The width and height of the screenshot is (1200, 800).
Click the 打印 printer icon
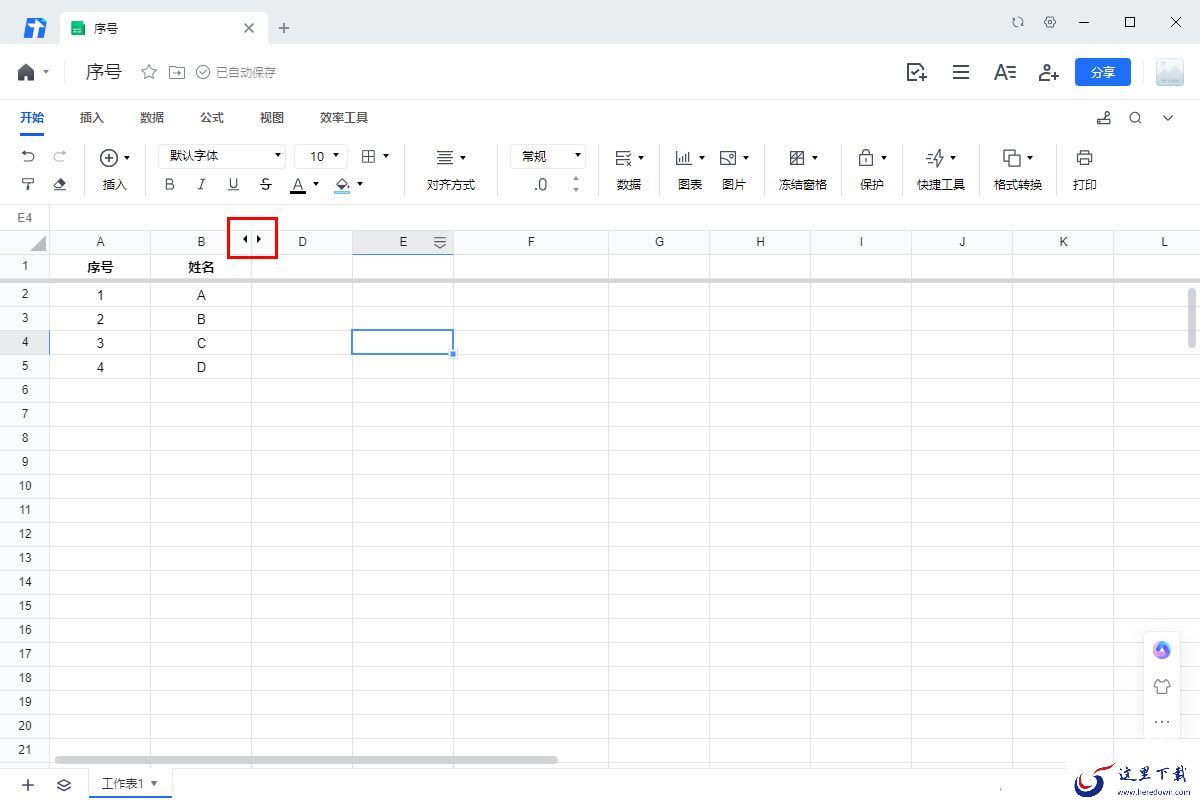tap(1085, 158)
